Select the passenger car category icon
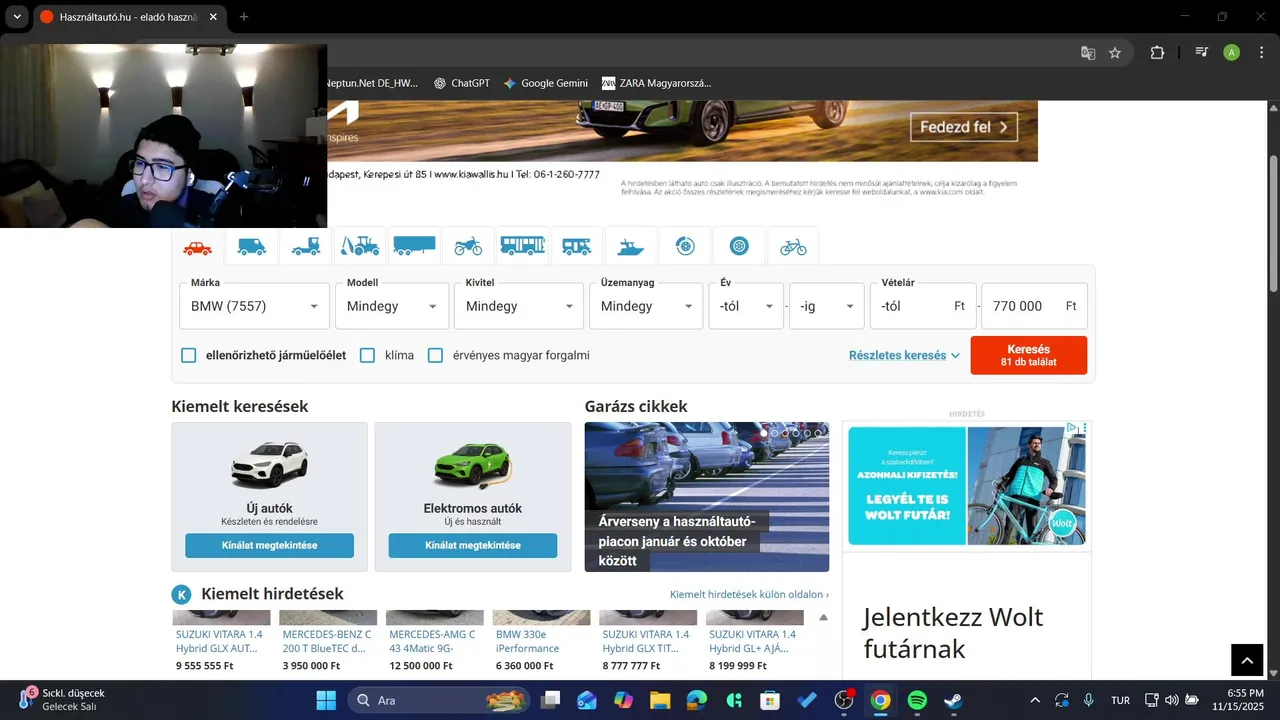The height and width of the screenshot is (720, 1280). coord(198,247)
